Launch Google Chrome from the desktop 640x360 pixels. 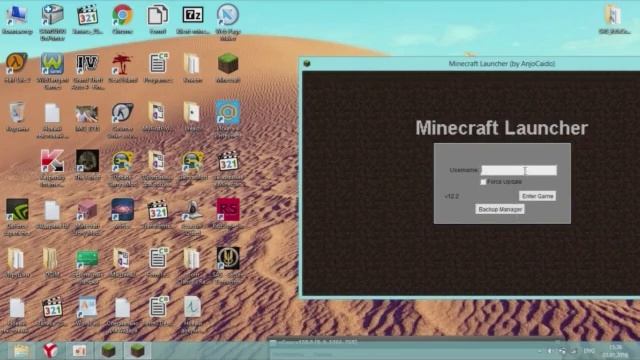[x=122, y=15]
